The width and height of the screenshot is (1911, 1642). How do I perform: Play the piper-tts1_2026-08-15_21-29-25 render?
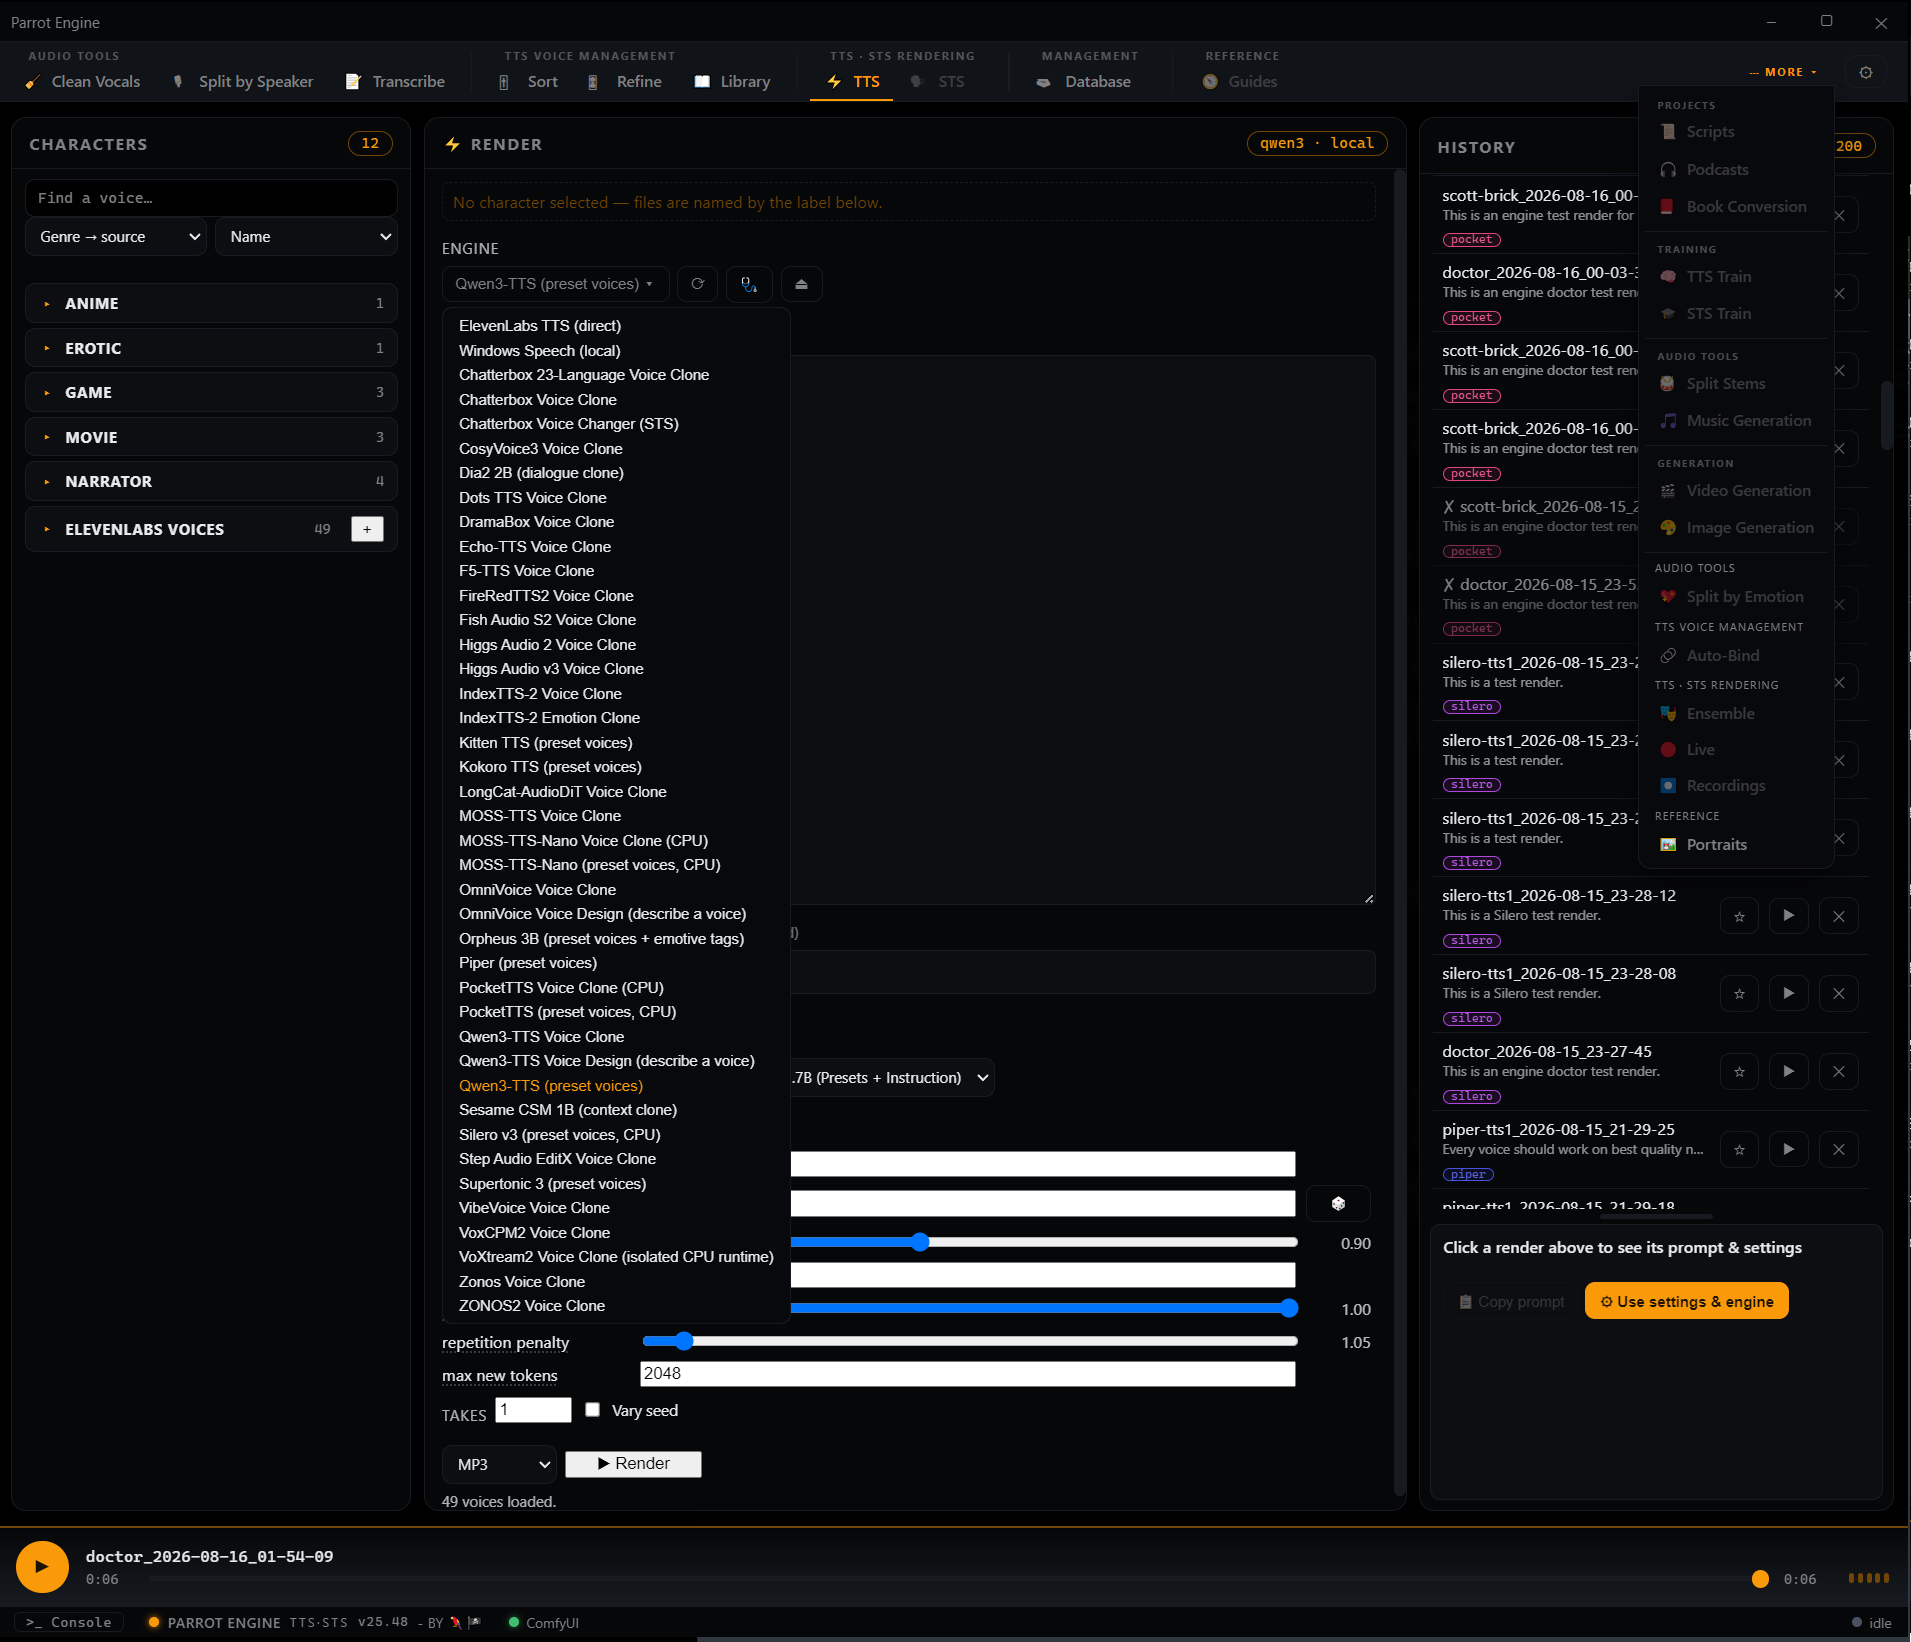pyautogui.click(x=1788, y=1150)
